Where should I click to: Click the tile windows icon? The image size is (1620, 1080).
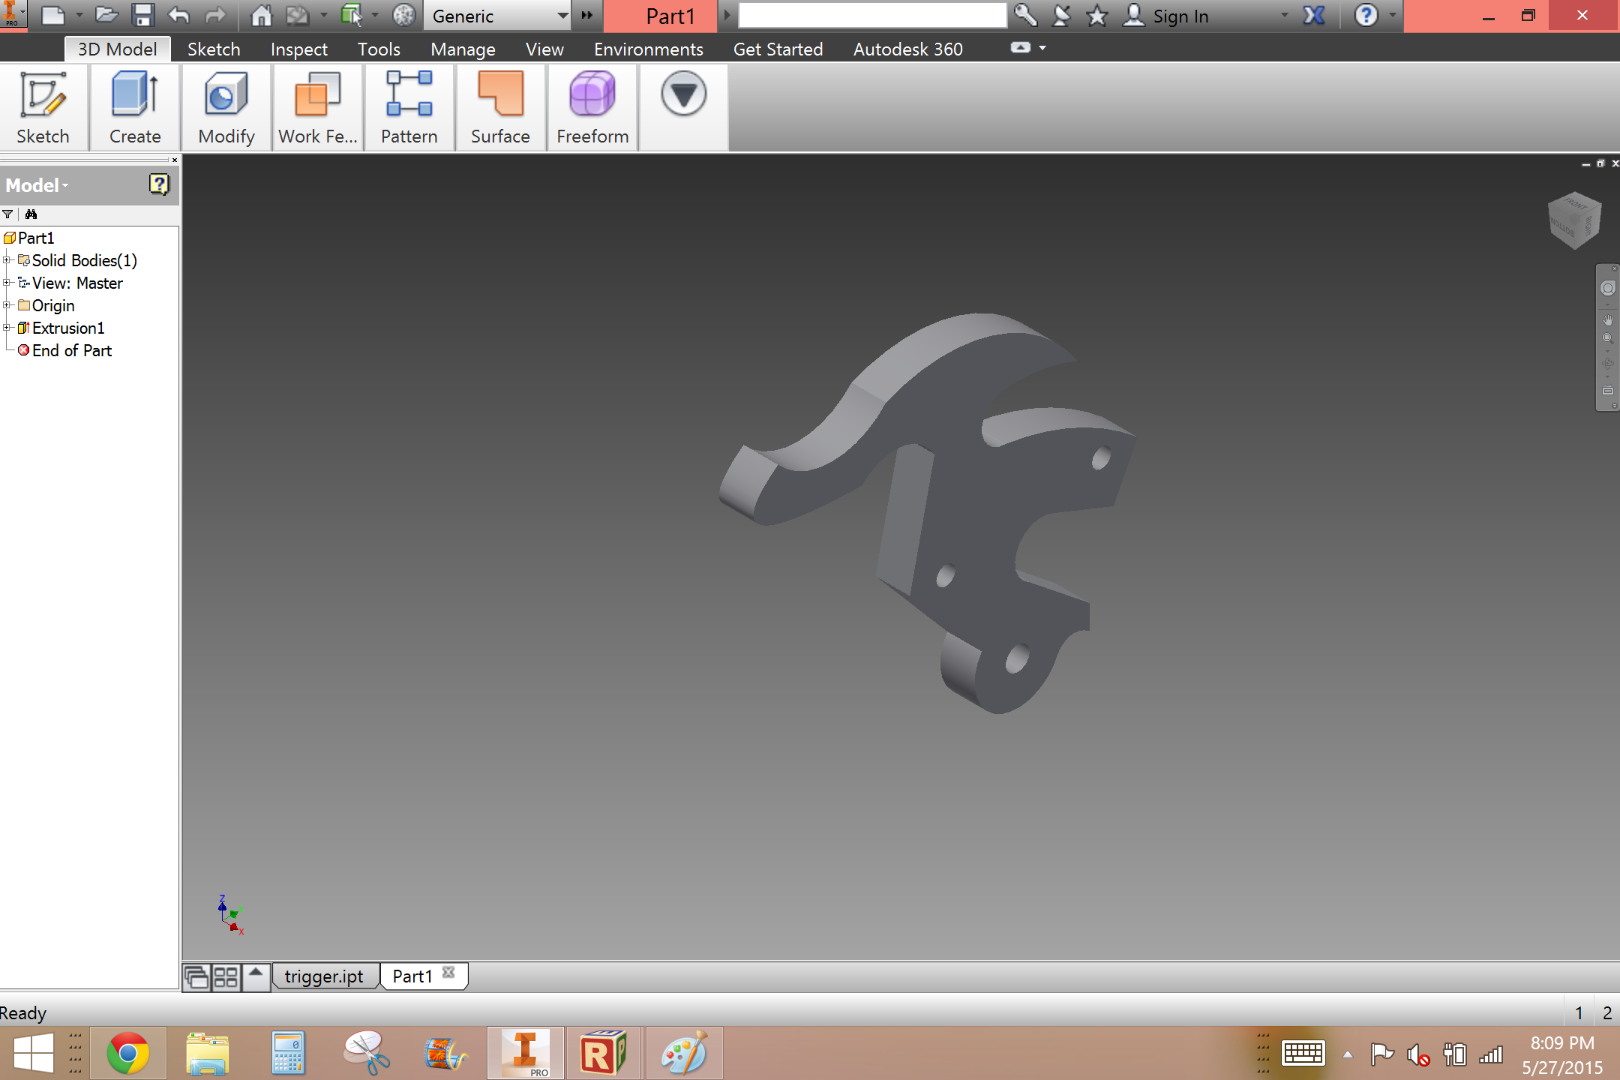[x=226, y=977]
